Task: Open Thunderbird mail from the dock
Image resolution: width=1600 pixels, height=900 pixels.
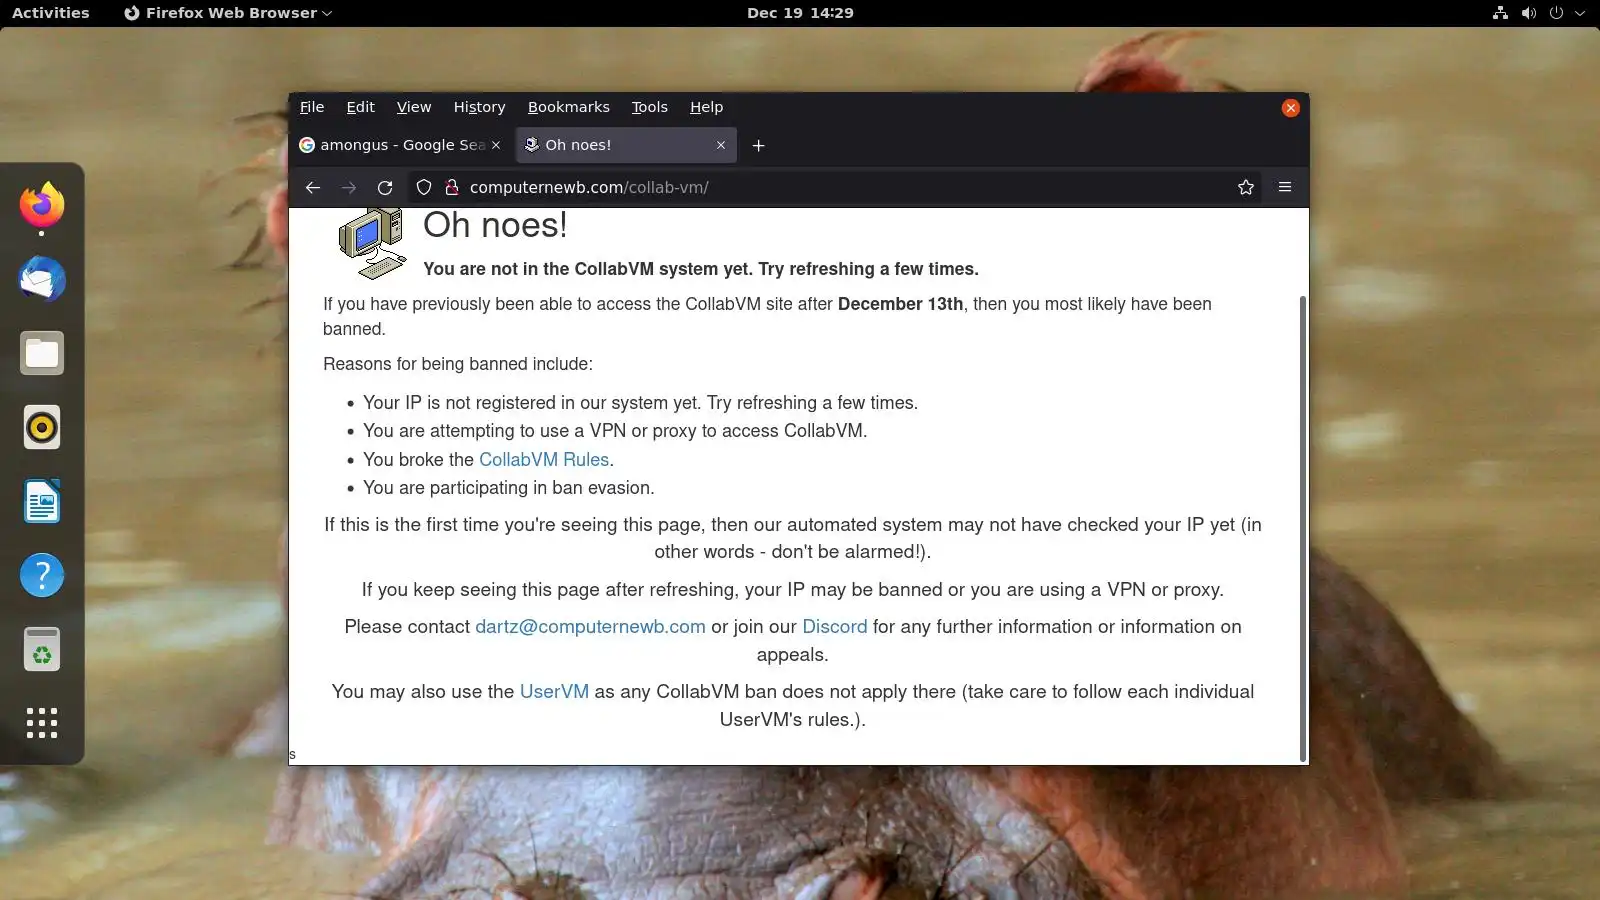Action: [x=42, y=279]
